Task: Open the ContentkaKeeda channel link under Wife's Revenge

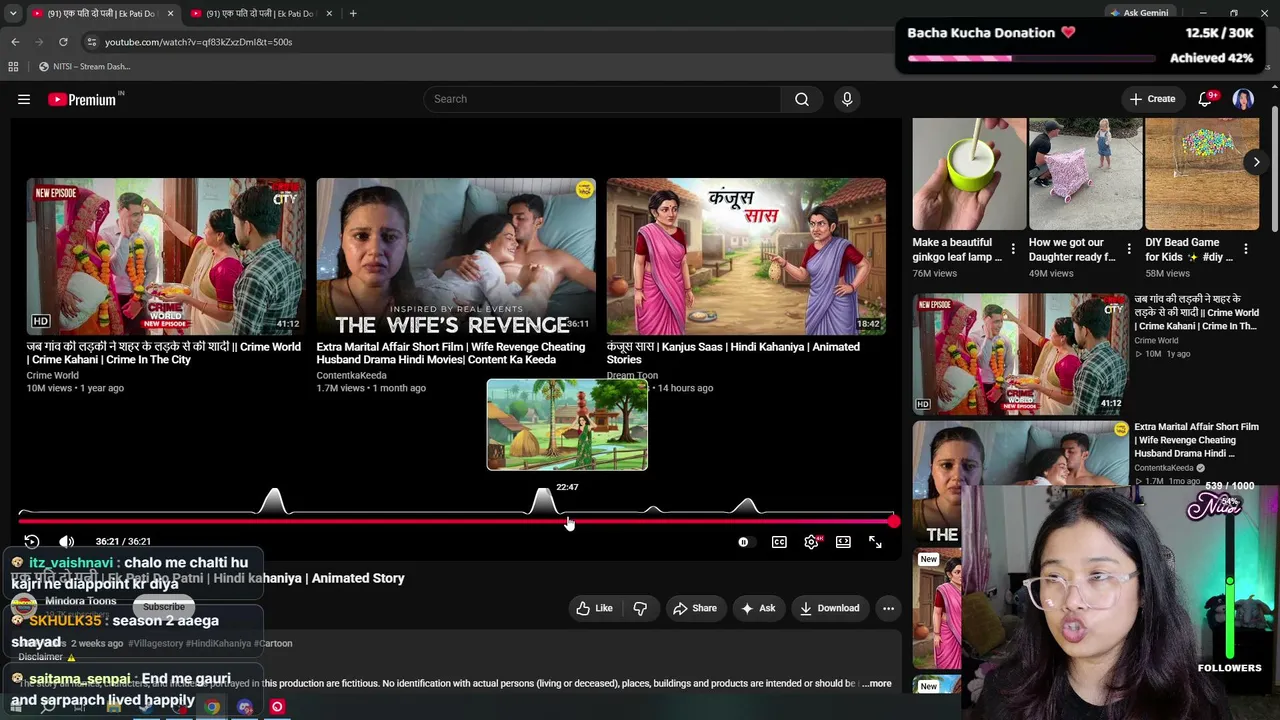Action: pyautogui.click(x=352, y=376)
